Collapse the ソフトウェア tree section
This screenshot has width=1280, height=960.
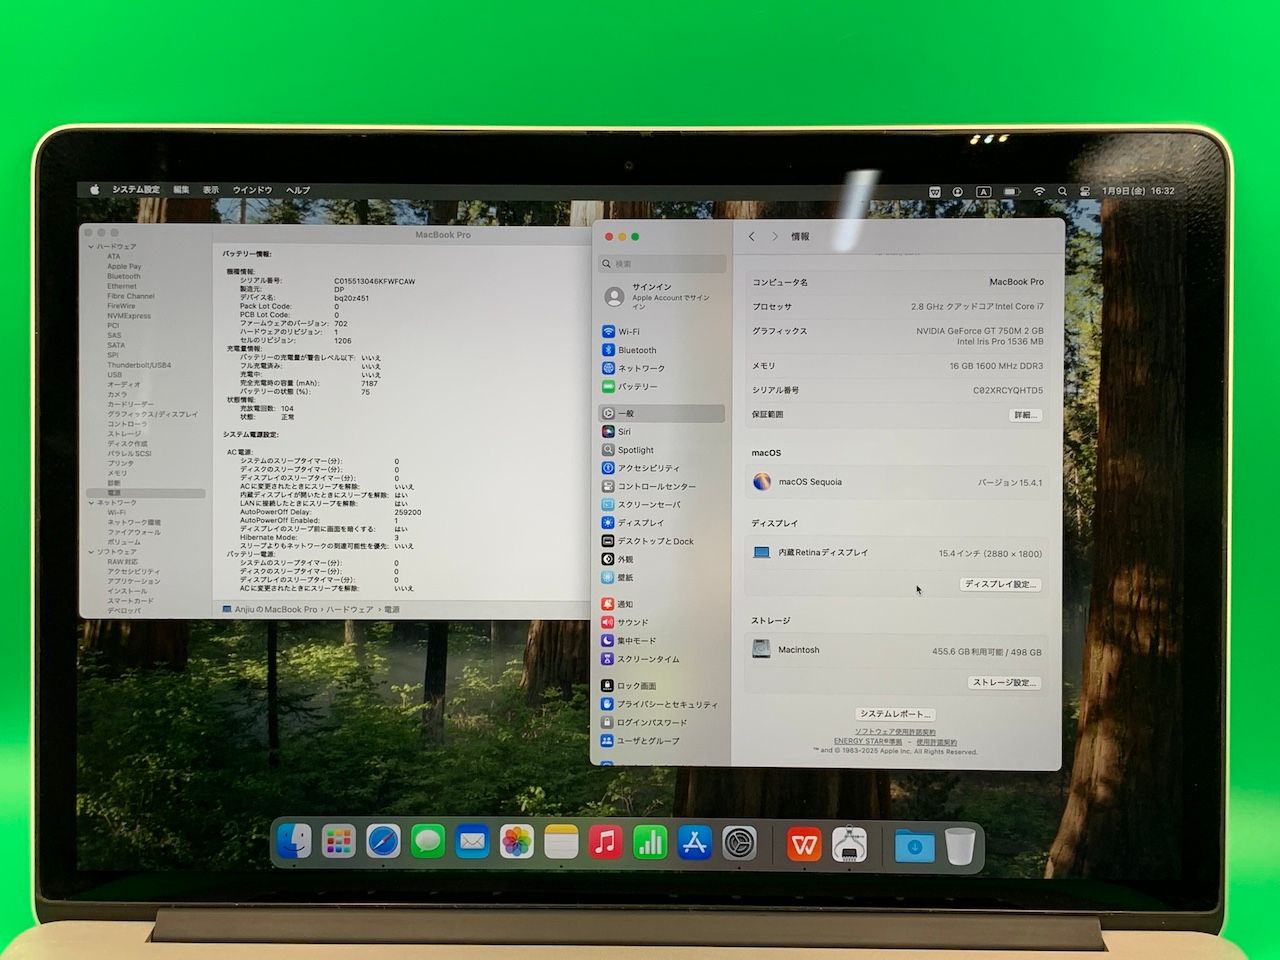(91, 552)
